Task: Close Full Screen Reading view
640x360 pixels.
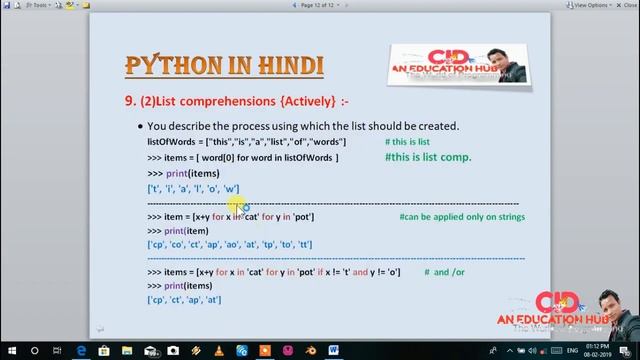Action: [626, 5]
